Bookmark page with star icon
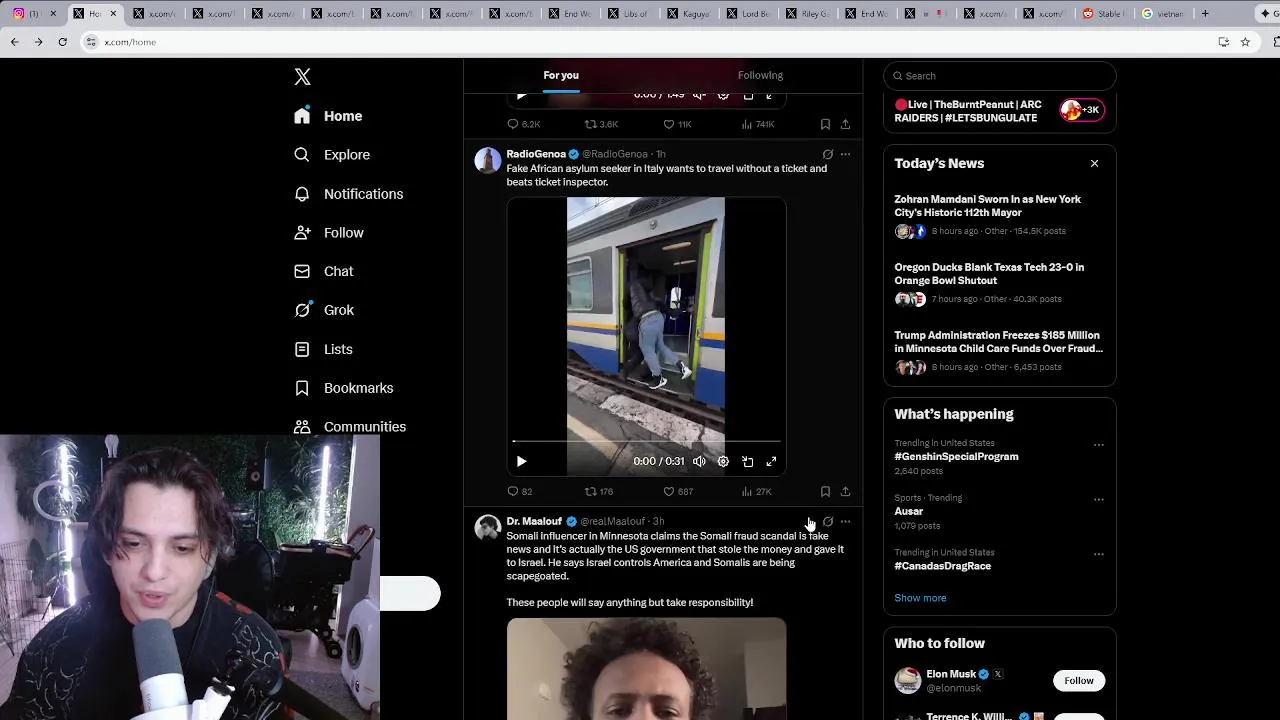The image size is (1280, 720). click(x=1245, y=42)
